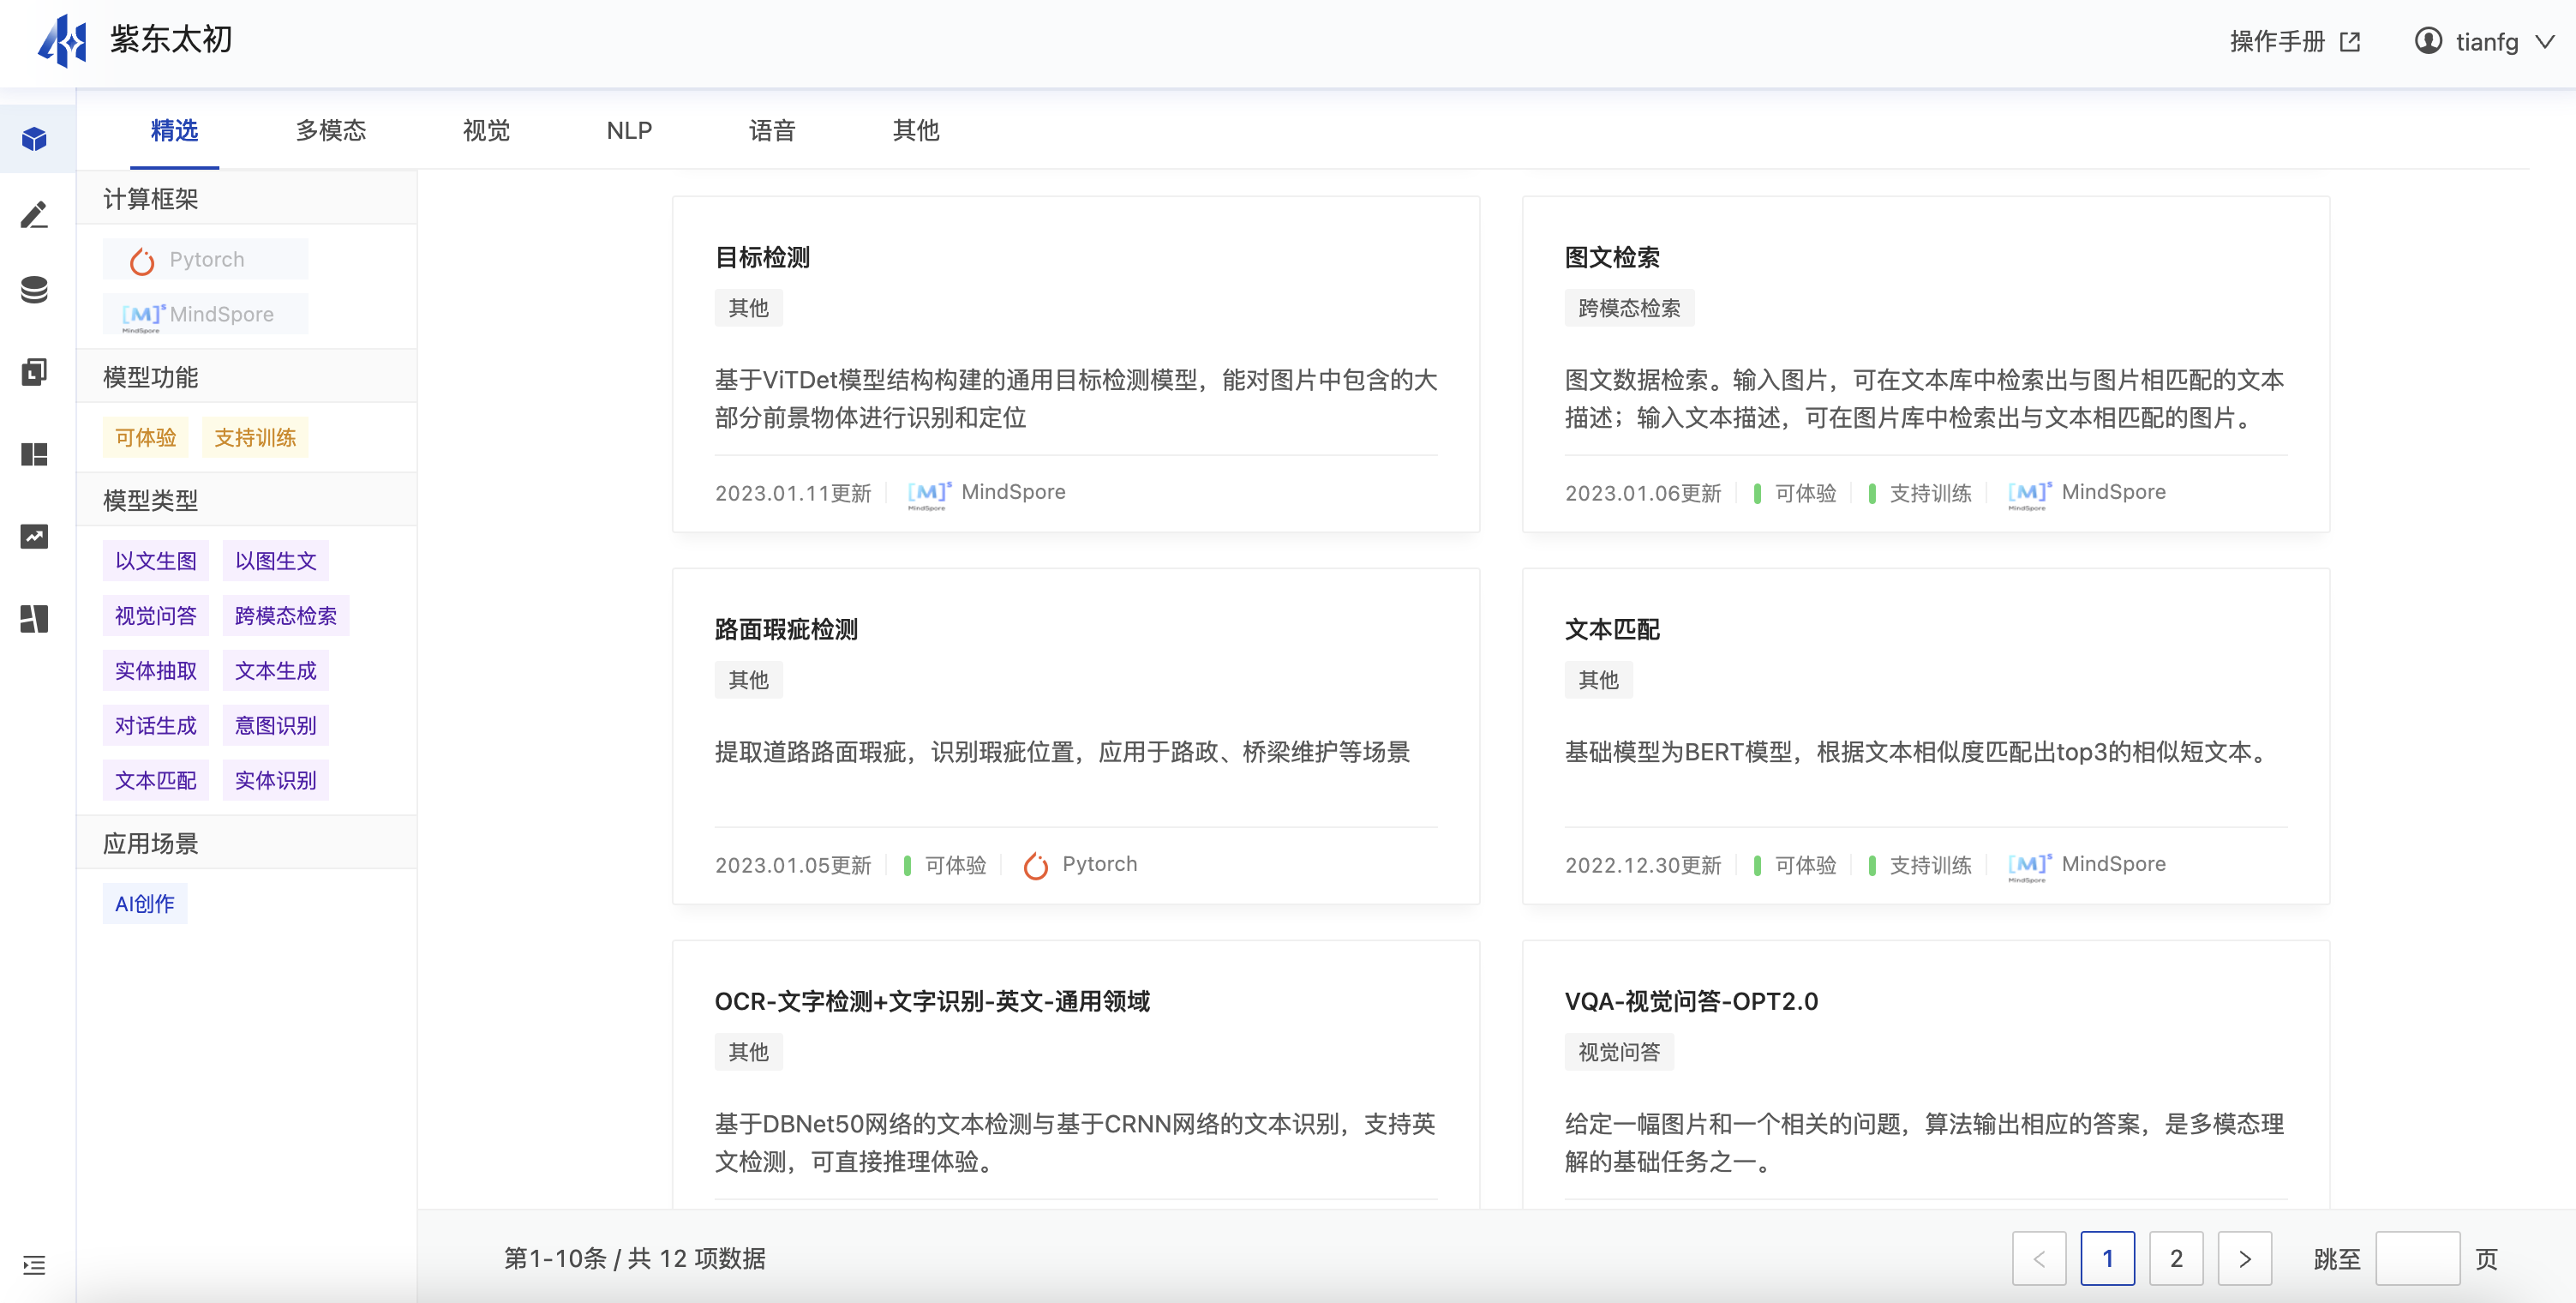The image size is (2576, 1303).
Task: Open the OCR-文字检测+文字识别 card title
Action: point(932,1002)
